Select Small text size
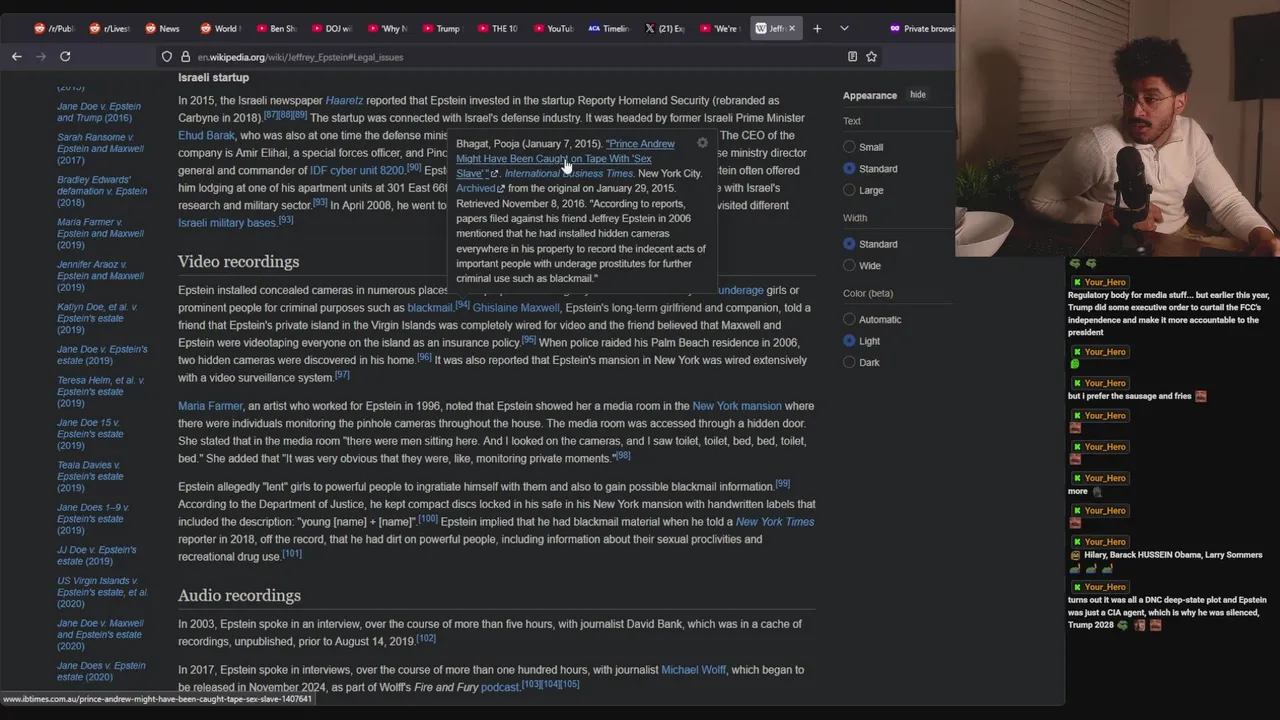Screen dimensions: 1280x720 click(x=849, y=147)
